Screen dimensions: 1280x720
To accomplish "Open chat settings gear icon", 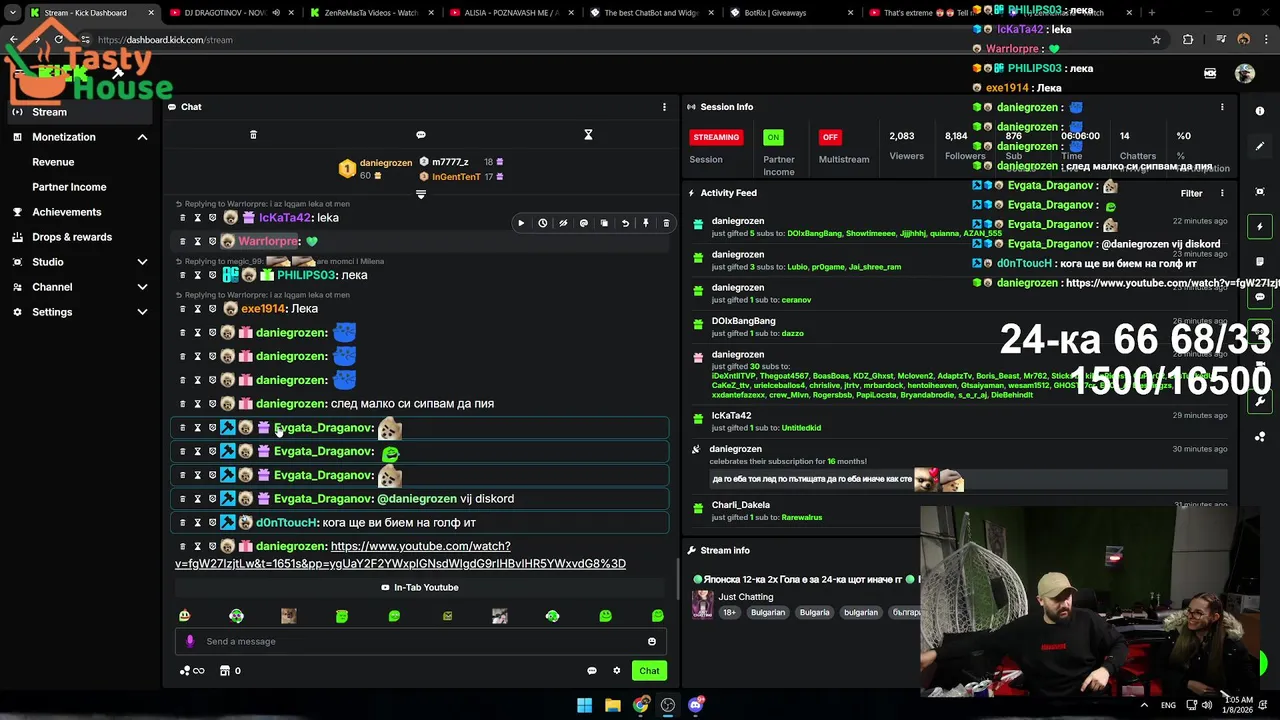I will click(x=617, y=671).
